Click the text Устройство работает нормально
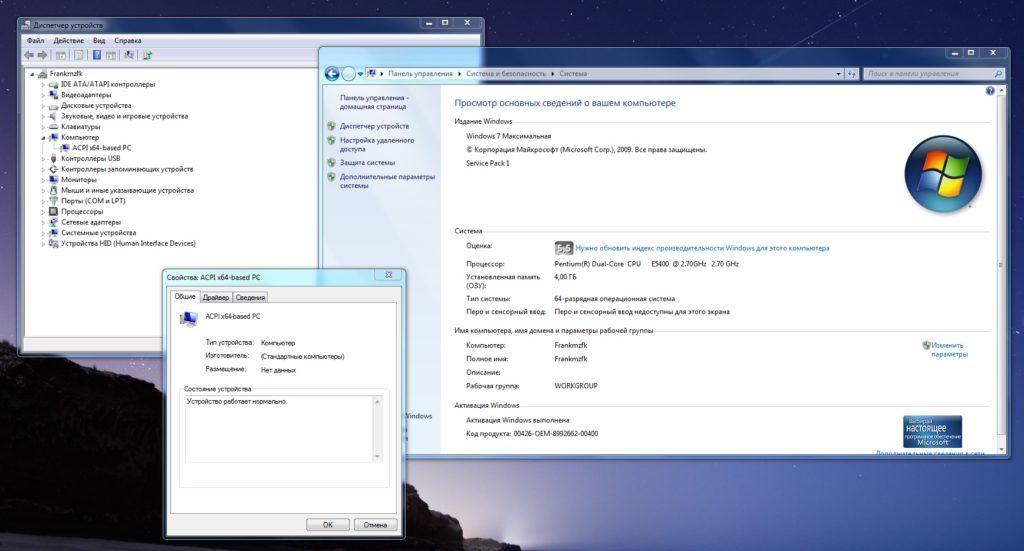Image resolution: width=1024 pixels, height=551 pixels. (236, 401)
